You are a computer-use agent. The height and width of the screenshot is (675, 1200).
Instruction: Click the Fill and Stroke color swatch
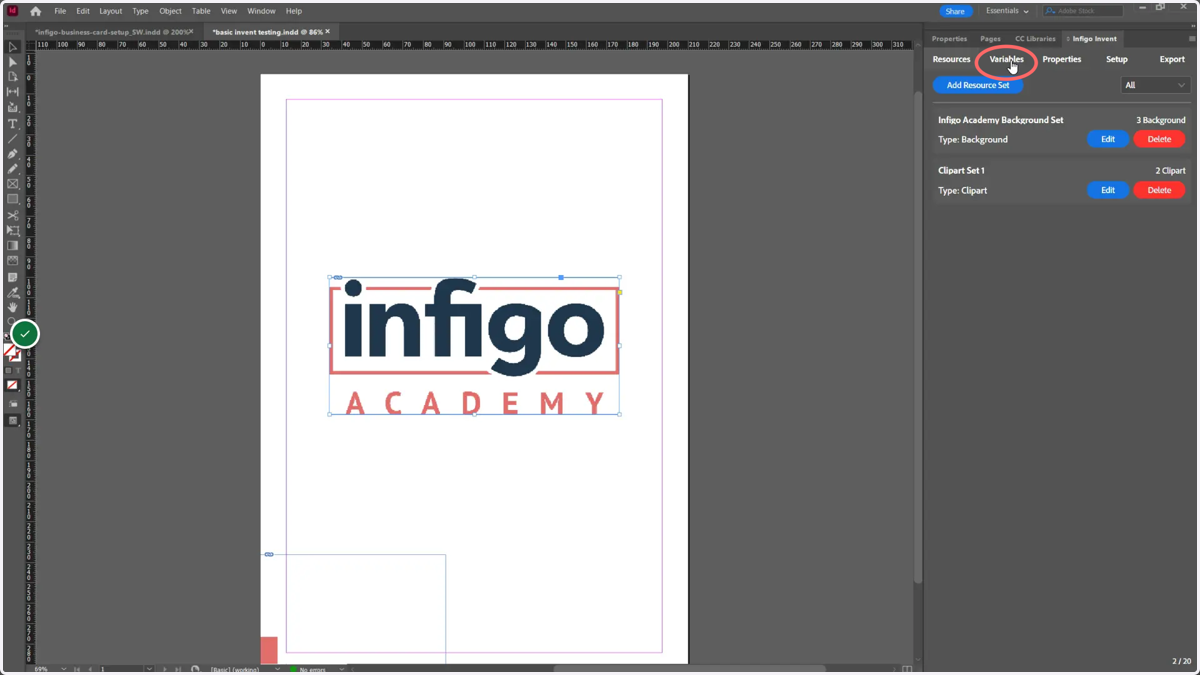(x=12, y=353)
